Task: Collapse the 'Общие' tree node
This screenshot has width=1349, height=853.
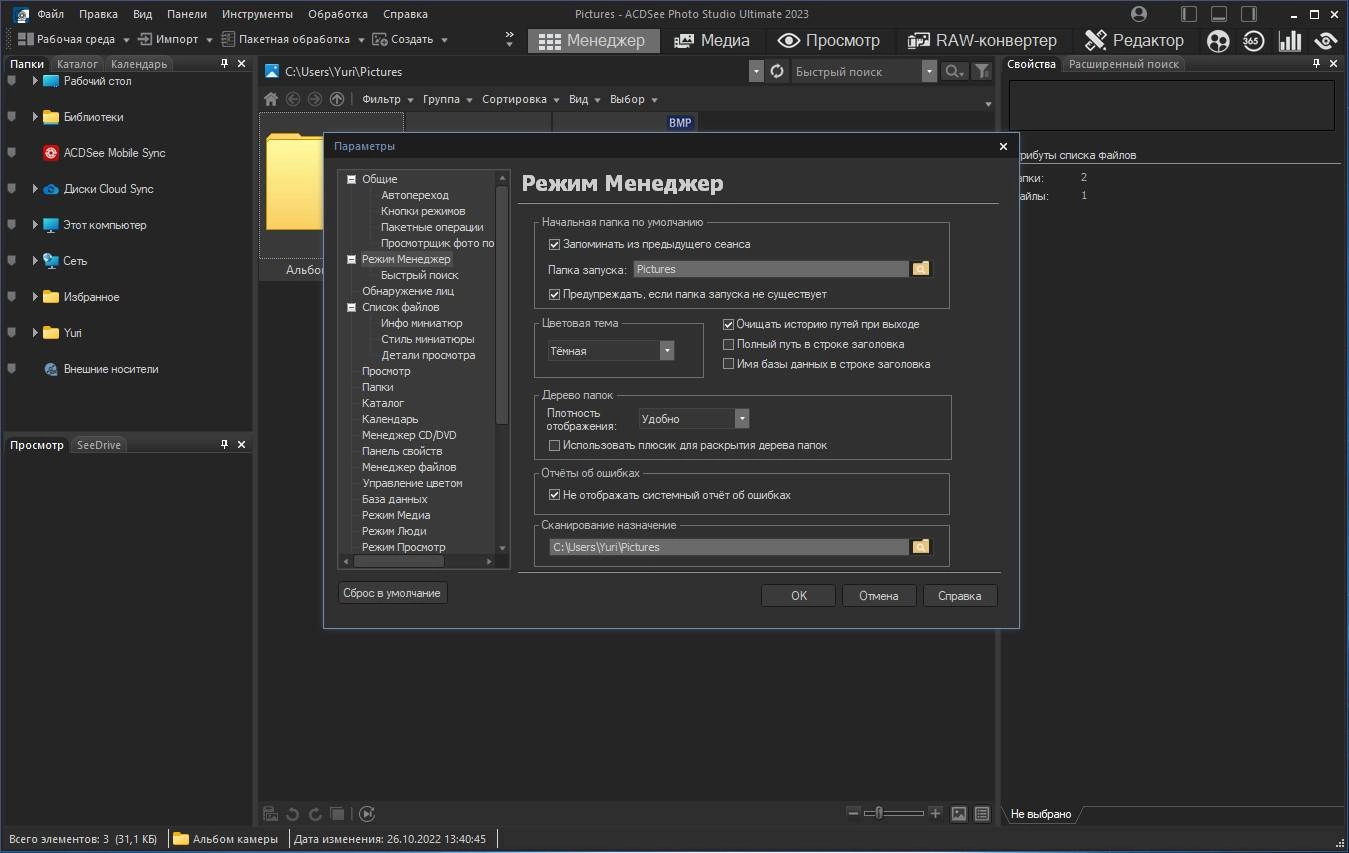Action: (351, 180)
